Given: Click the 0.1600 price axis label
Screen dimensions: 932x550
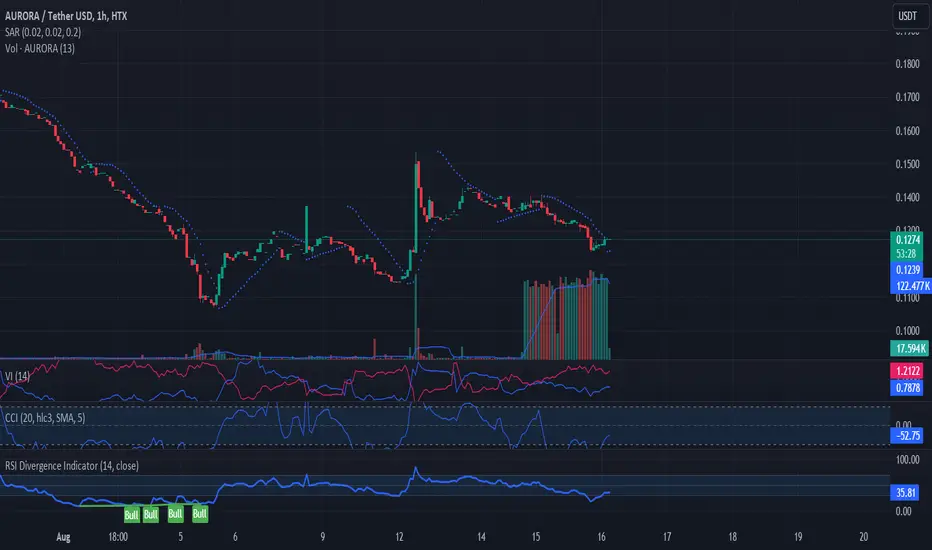Looking at the screenshot, I should pos(908,131).
